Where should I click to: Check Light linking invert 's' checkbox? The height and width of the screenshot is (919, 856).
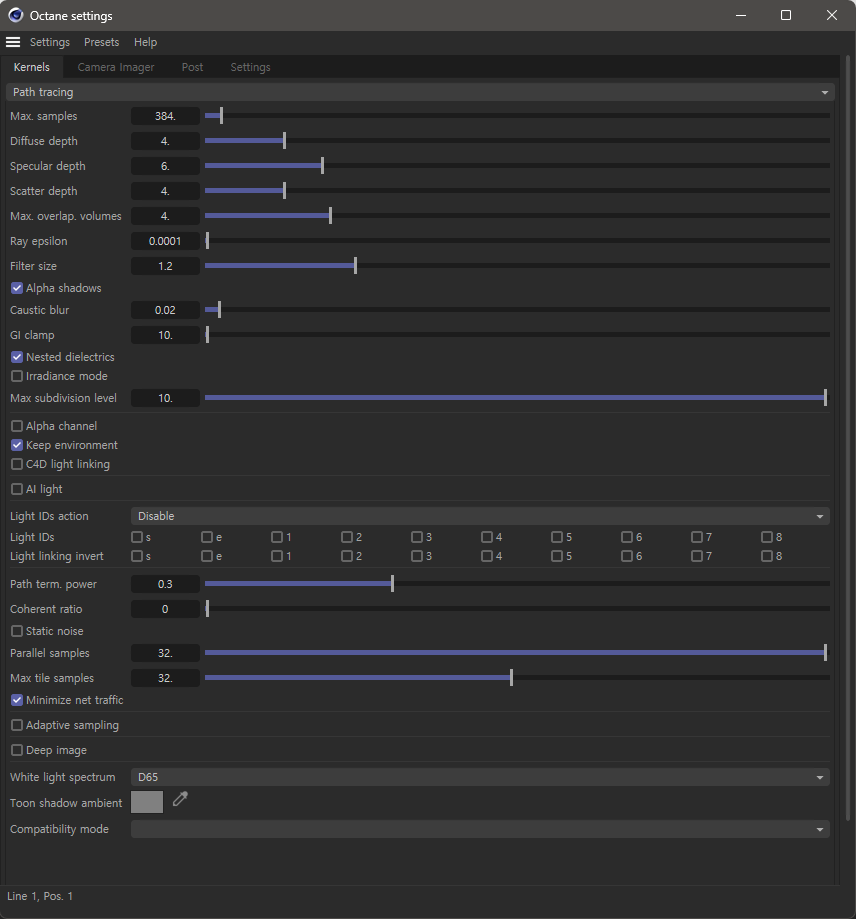click(137, 556)
